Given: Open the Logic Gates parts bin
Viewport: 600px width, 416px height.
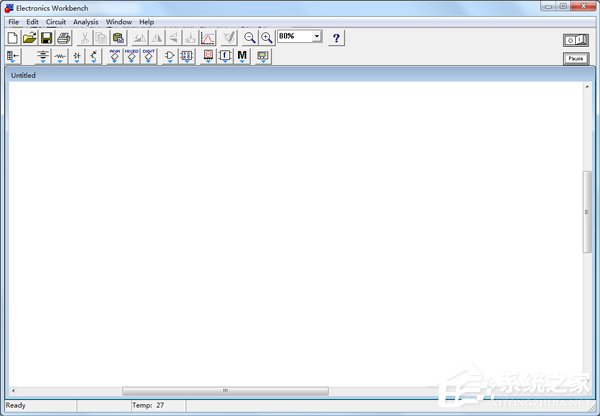Looking at the screenshot, I should (170, 56).
